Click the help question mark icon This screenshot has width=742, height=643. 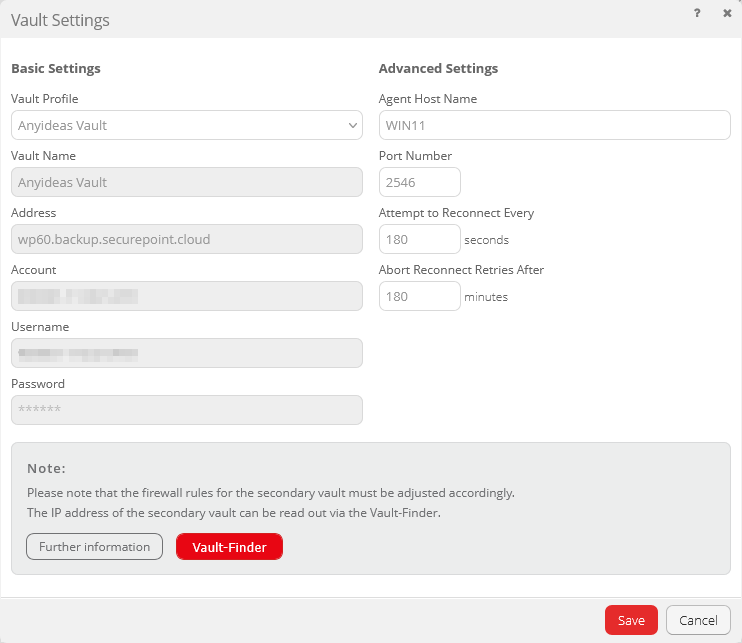coord(697,14)
